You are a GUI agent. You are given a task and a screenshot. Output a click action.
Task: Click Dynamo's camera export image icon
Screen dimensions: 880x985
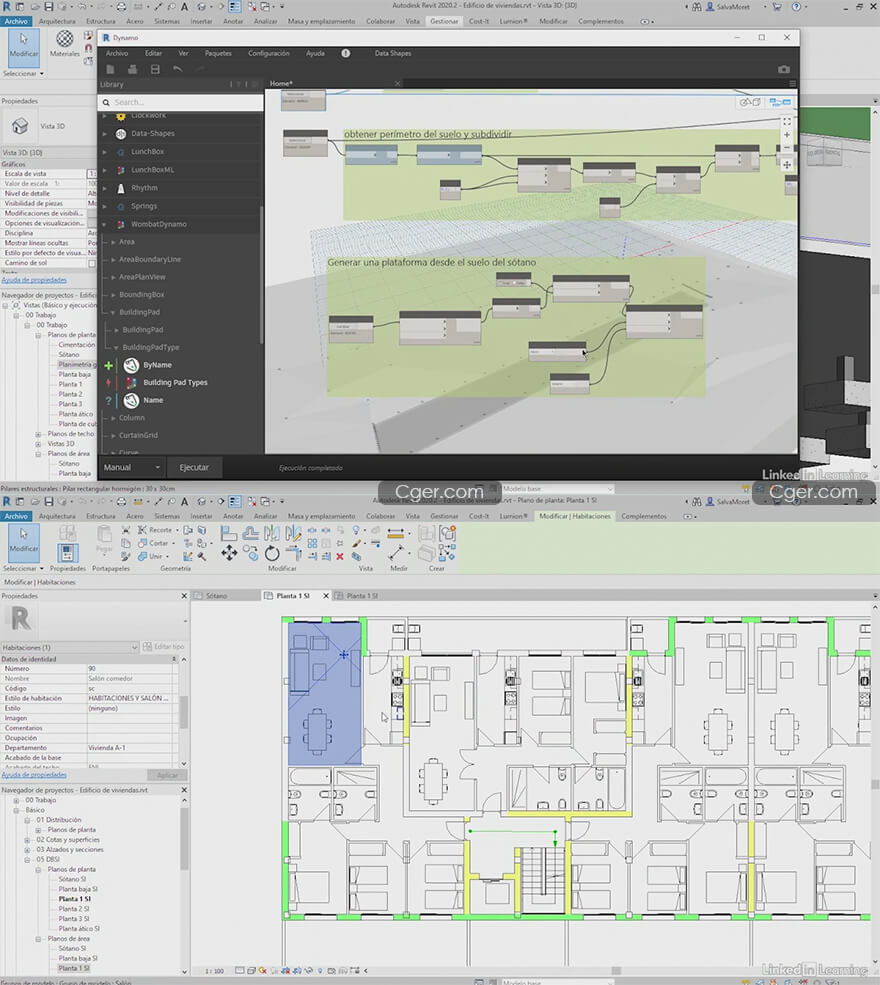(x=784, y=69)
